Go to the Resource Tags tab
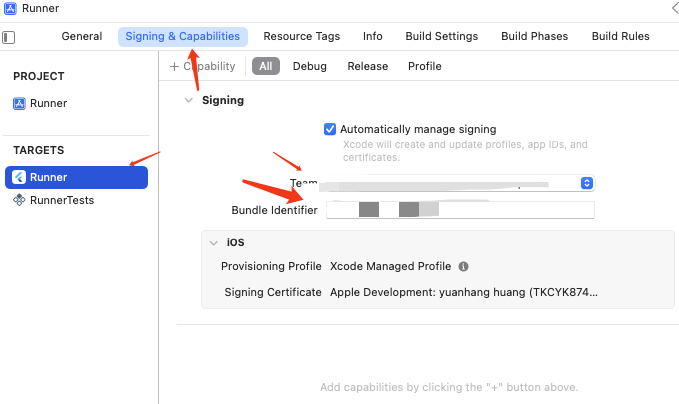This screenshot has width=679, height=404. click(301, 36)
